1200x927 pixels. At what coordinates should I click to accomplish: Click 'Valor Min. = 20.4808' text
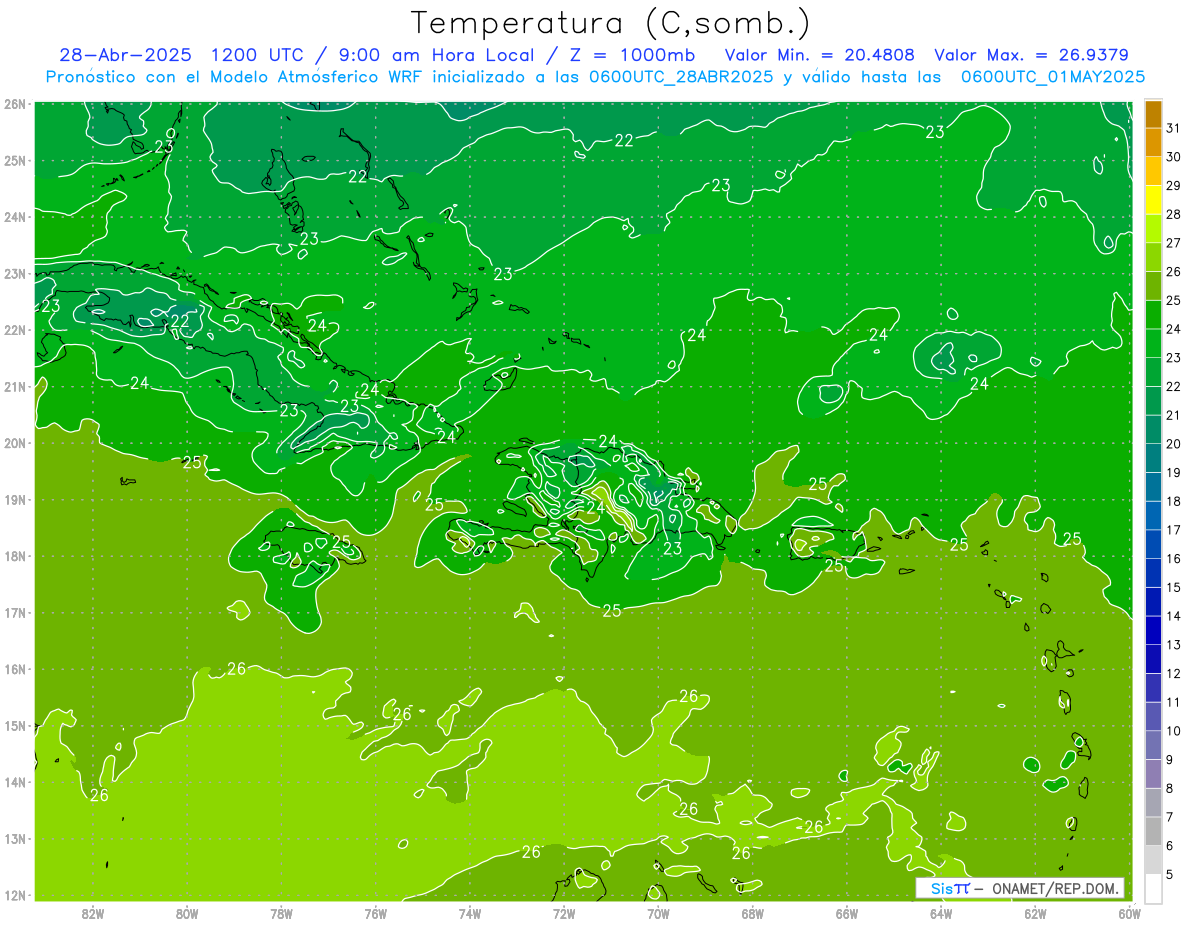coord(819,55)
